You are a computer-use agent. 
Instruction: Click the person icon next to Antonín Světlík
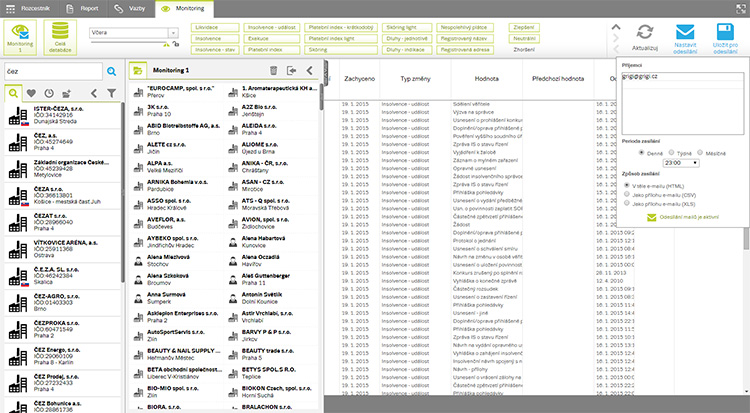(233, 298)
